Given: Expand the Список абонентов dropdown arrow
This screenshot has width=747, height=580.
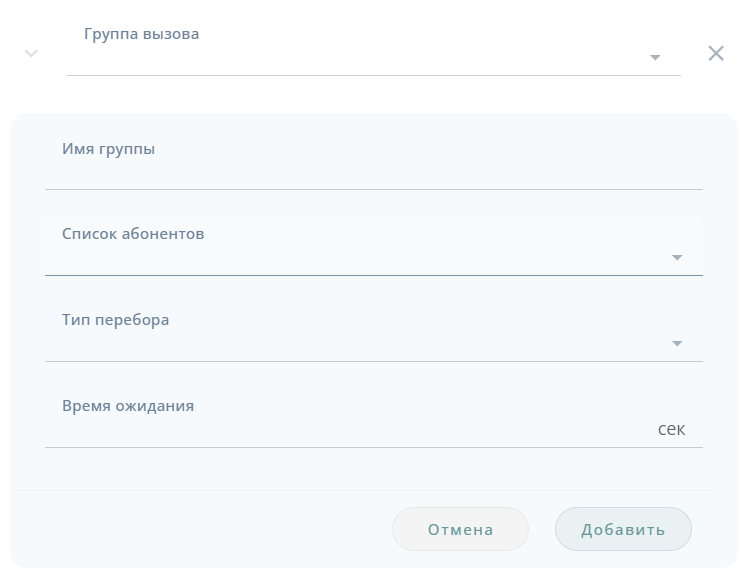Looking at the screenshot, I should point(677,258).
